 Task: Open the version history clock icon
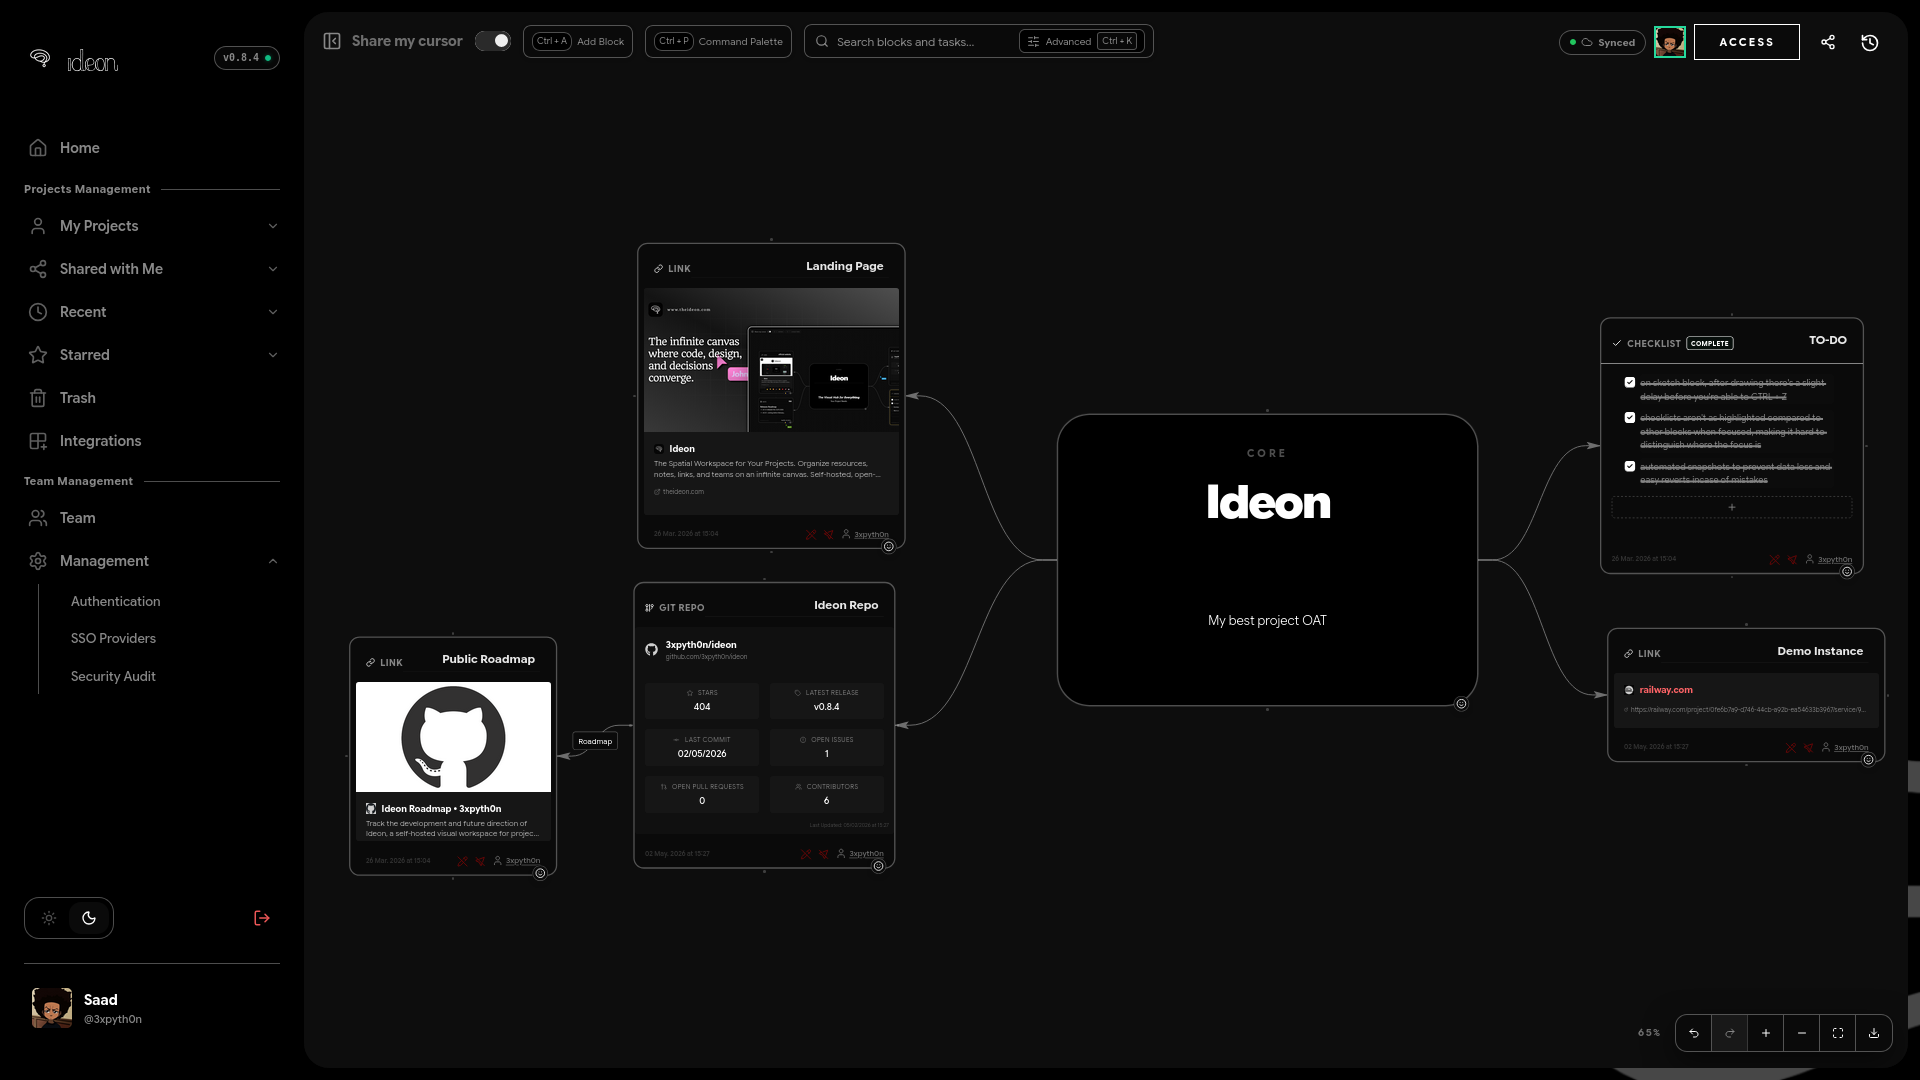pyautogui.click(x=1870, y=42)
